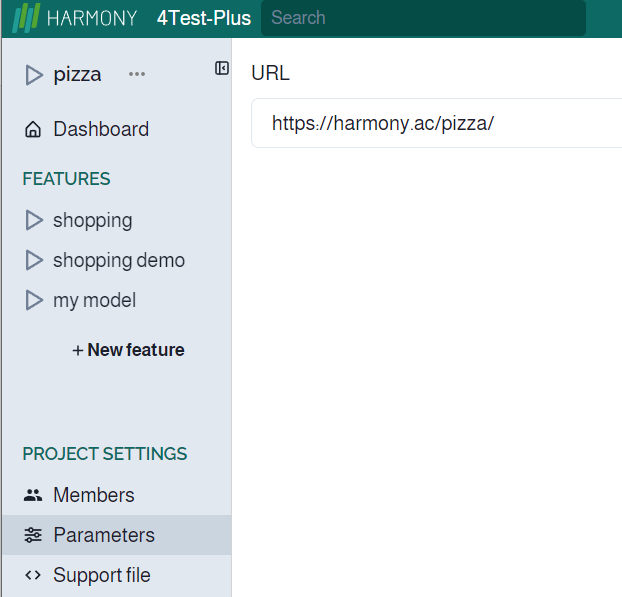
Task: Click the URL input field
Action: (x=440, y=124)
